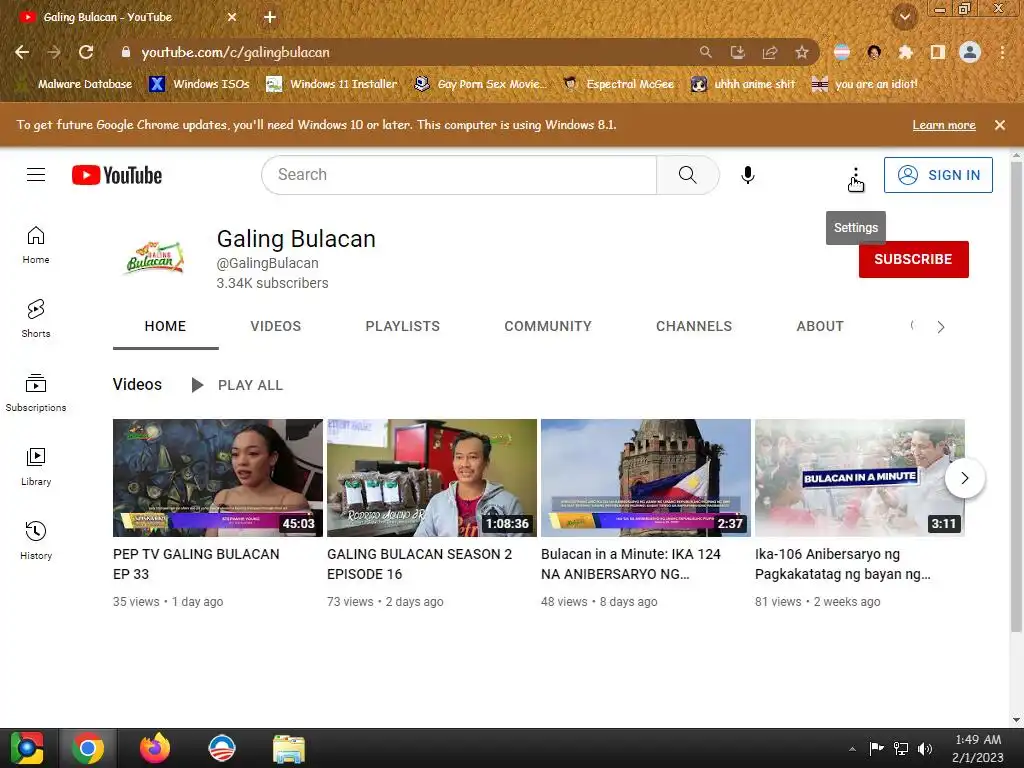The image size is (1024, 768).
Task: Click into the YouTube Search field
Action: [x=459, y=175]
